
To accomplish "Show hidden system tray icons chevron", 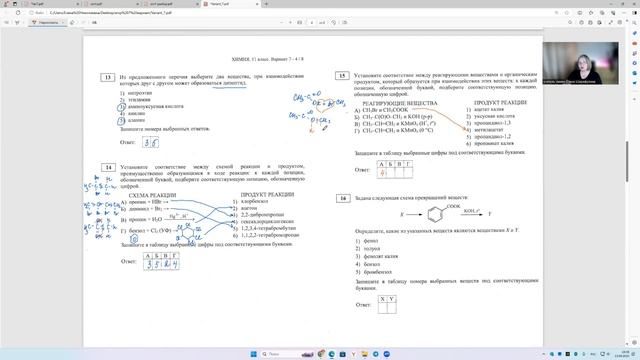I will coord(544,354).
